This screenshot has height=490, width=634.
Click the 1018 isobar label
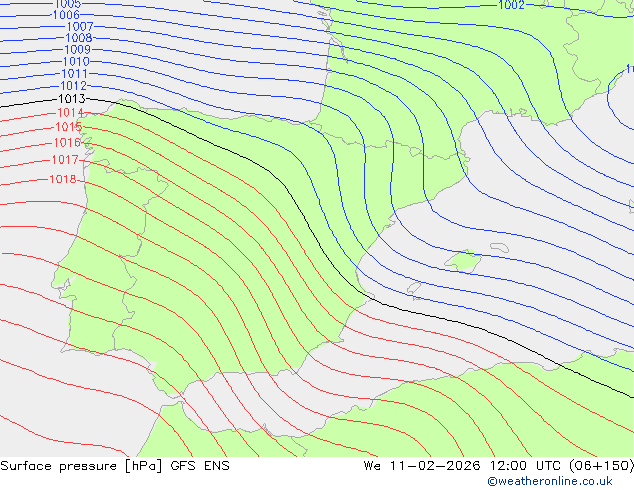click(63, 179)
